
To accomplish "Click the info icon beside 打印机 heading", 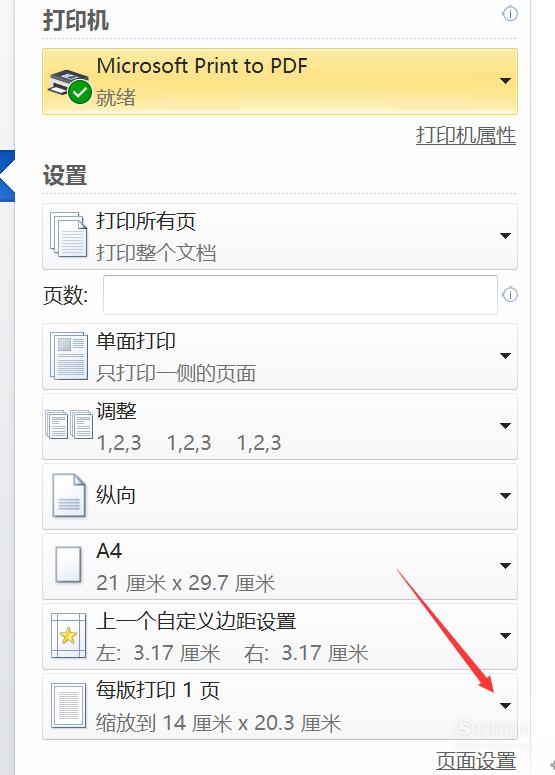I will tap(510, 14).
